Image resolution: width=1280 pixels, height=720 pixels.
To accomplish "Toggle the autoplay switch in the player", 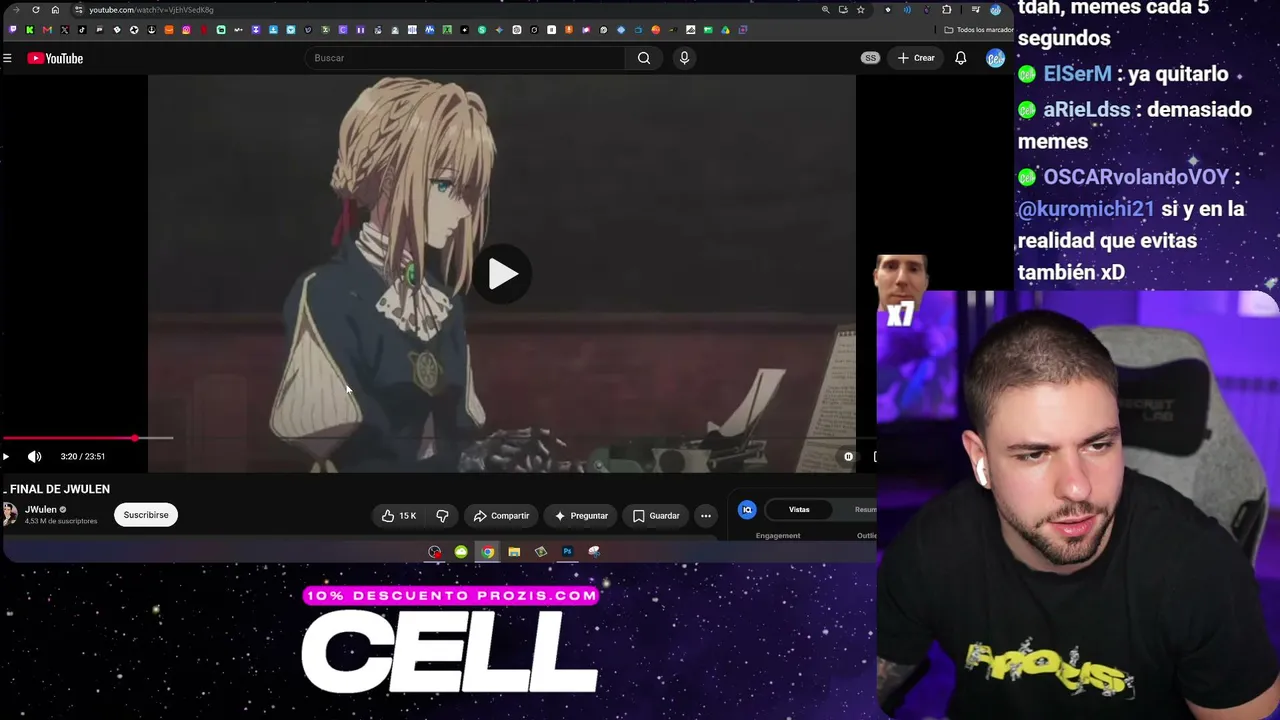I will (848, 457).
